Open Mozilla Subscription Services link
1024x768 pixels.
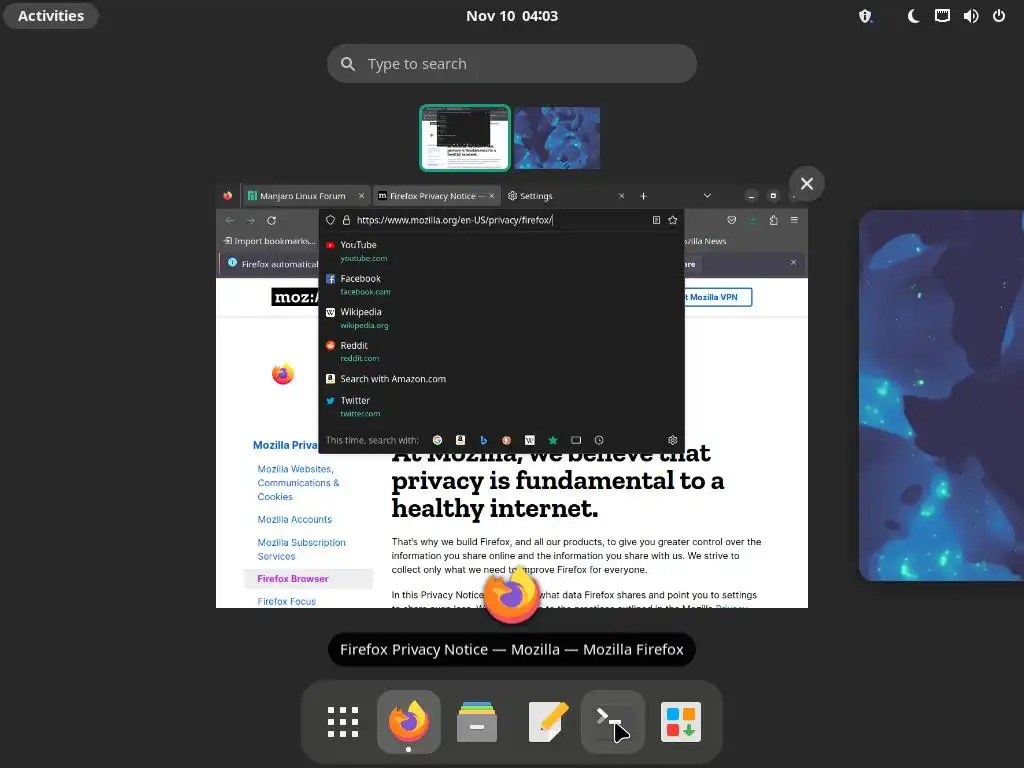[301, 549]
